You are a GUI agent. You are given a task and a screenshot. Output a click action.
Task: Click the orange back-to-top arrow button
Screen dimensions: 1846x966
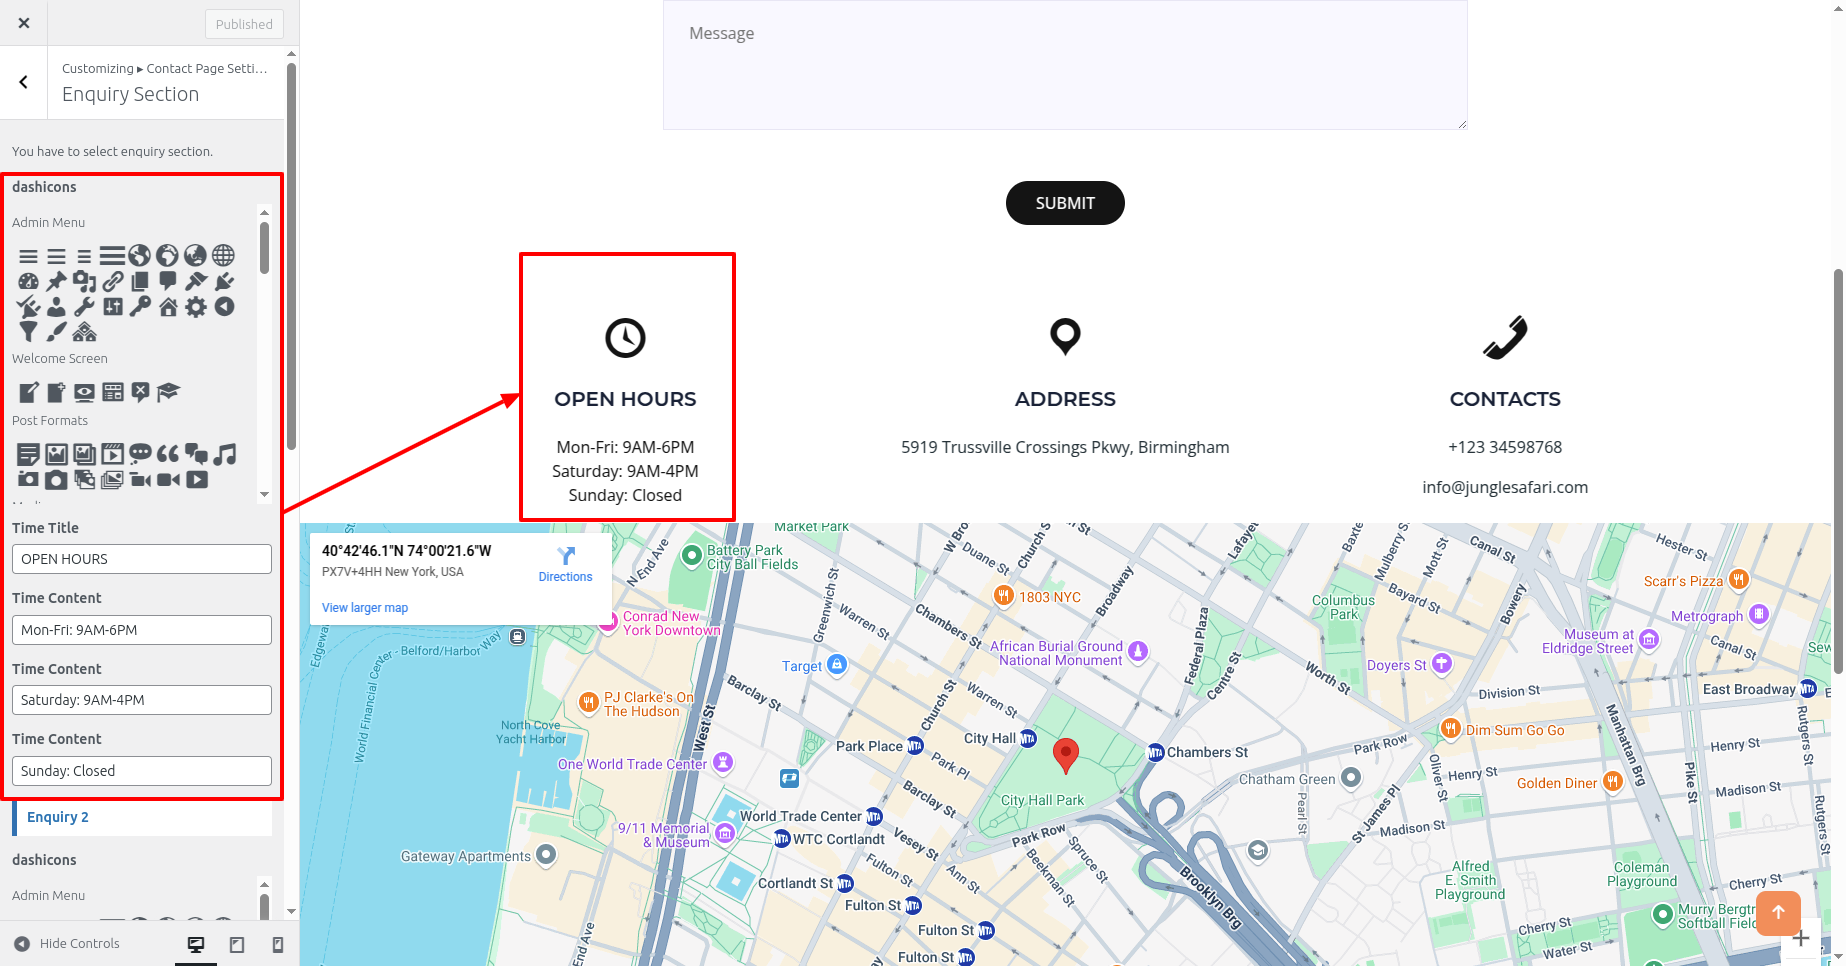[x=1778, y=912]
